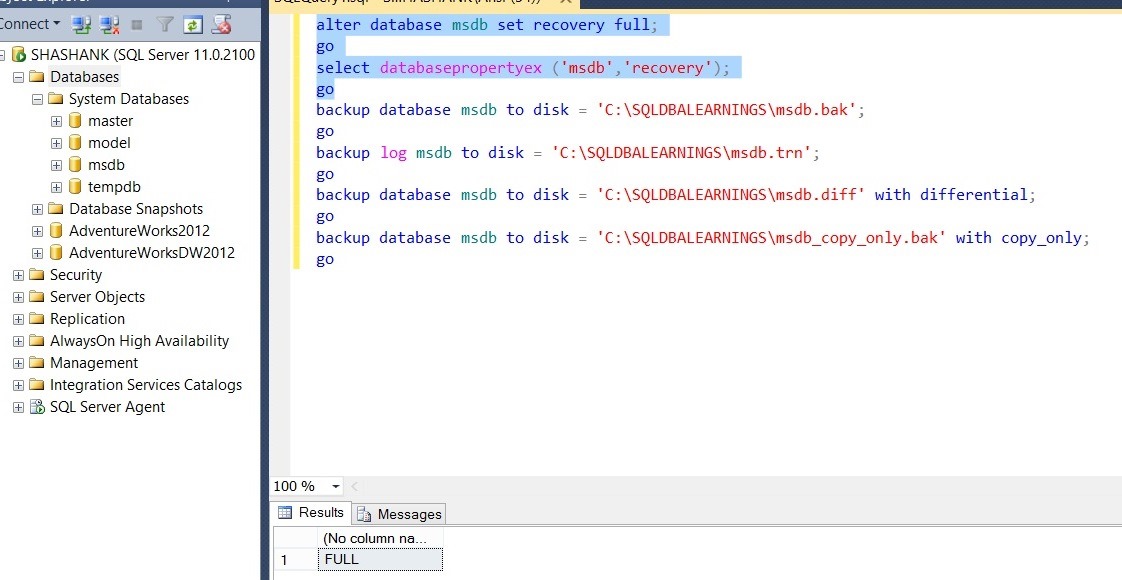1122x580 pixels.
Task: Click the 'select databasepropertyex' query line
Action: tap(523, 68)
